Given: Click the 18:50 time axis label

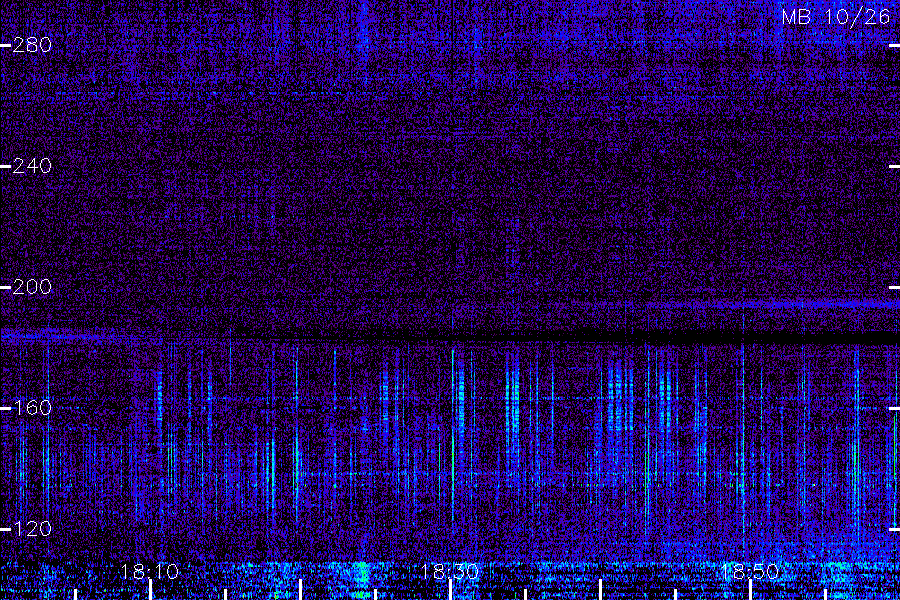Looking at the screenshot, I should point(750,571).
